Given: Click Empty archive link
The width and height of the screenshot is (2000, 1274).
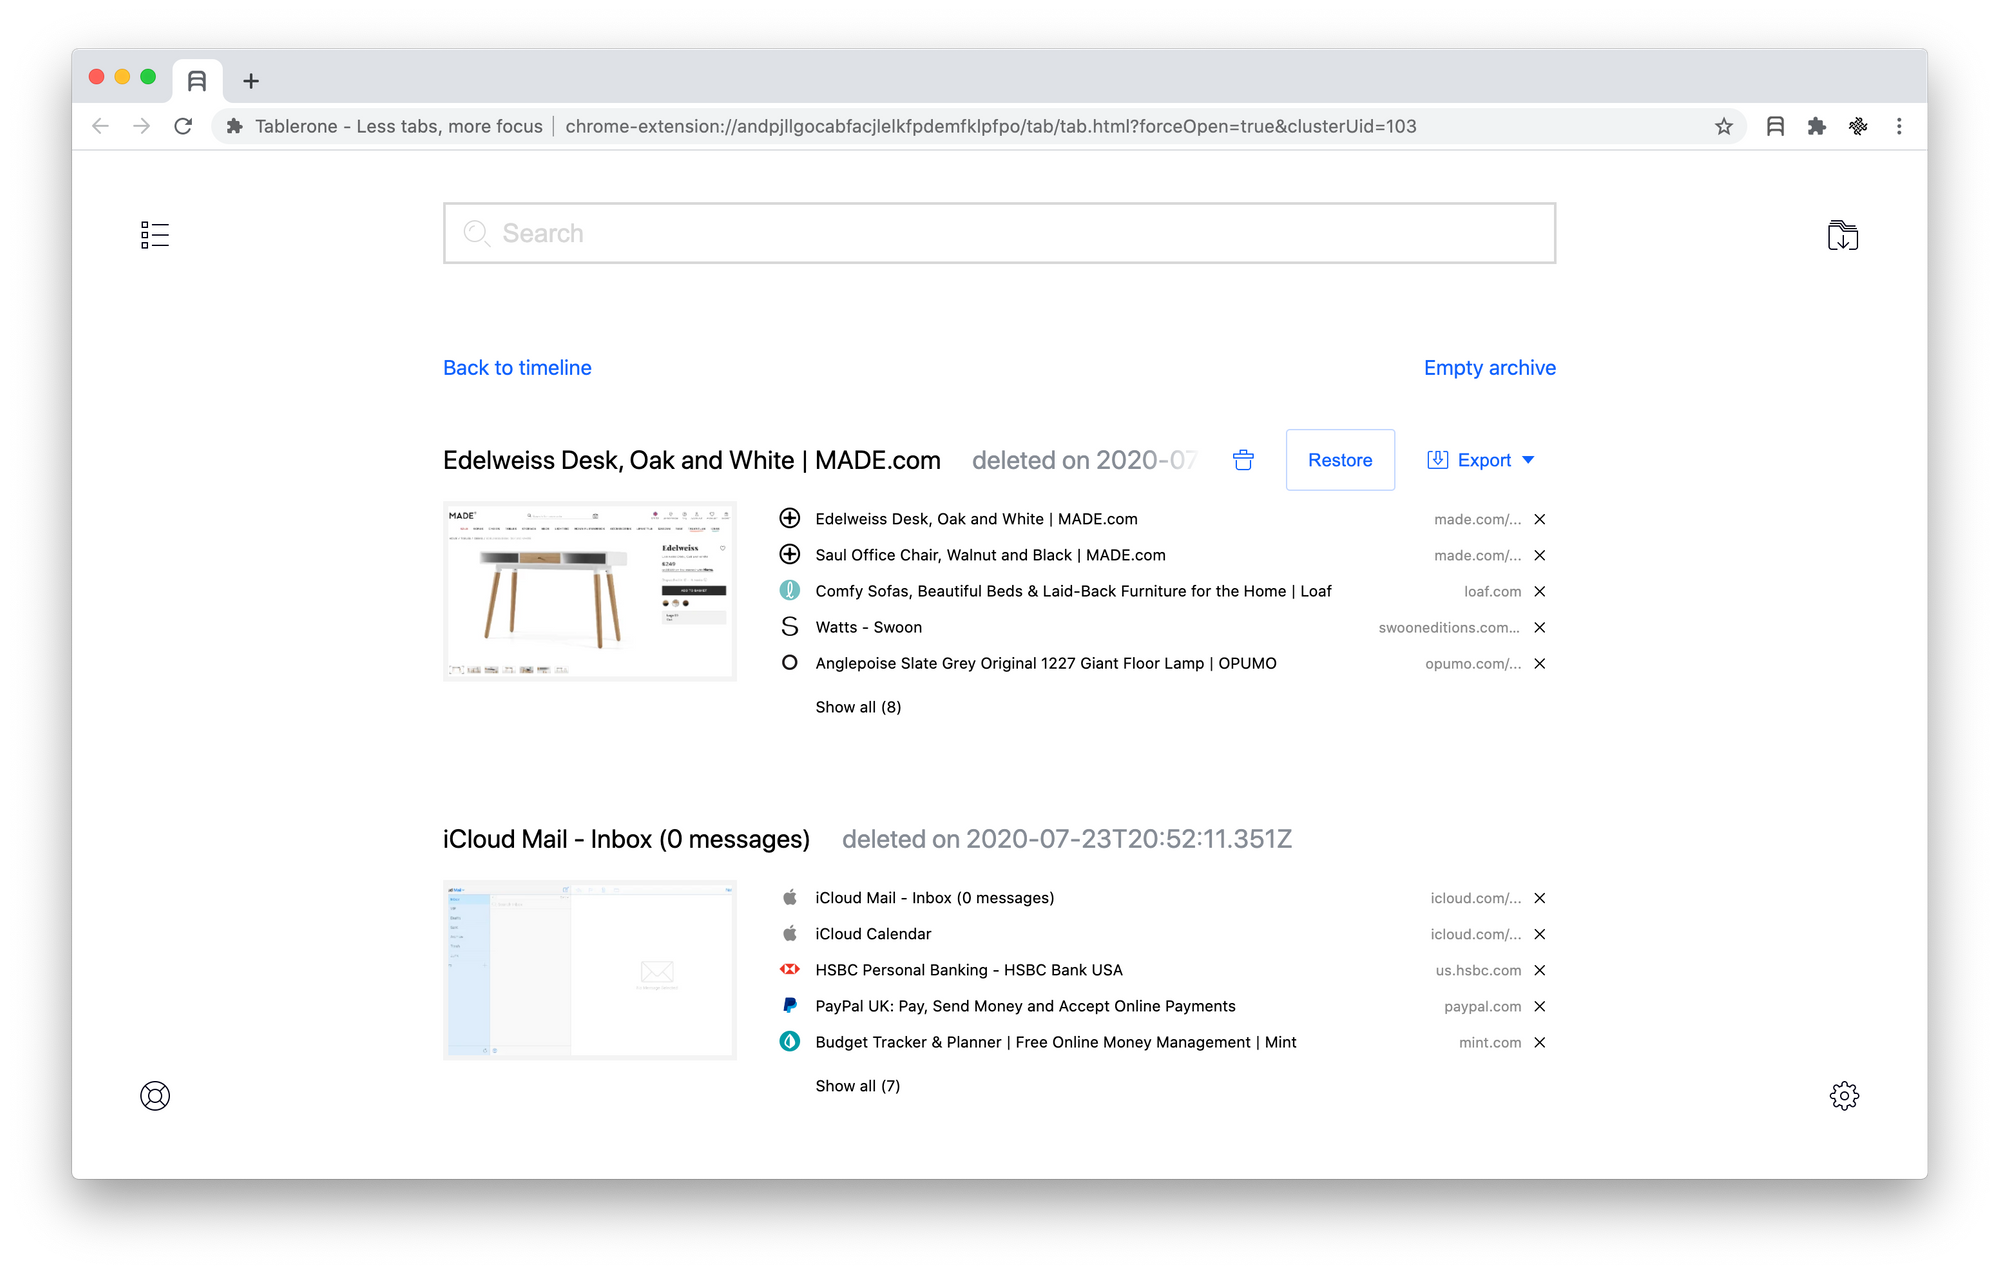Looking at the screenshot, I should pyautogui.click(x=1490, y=368).
